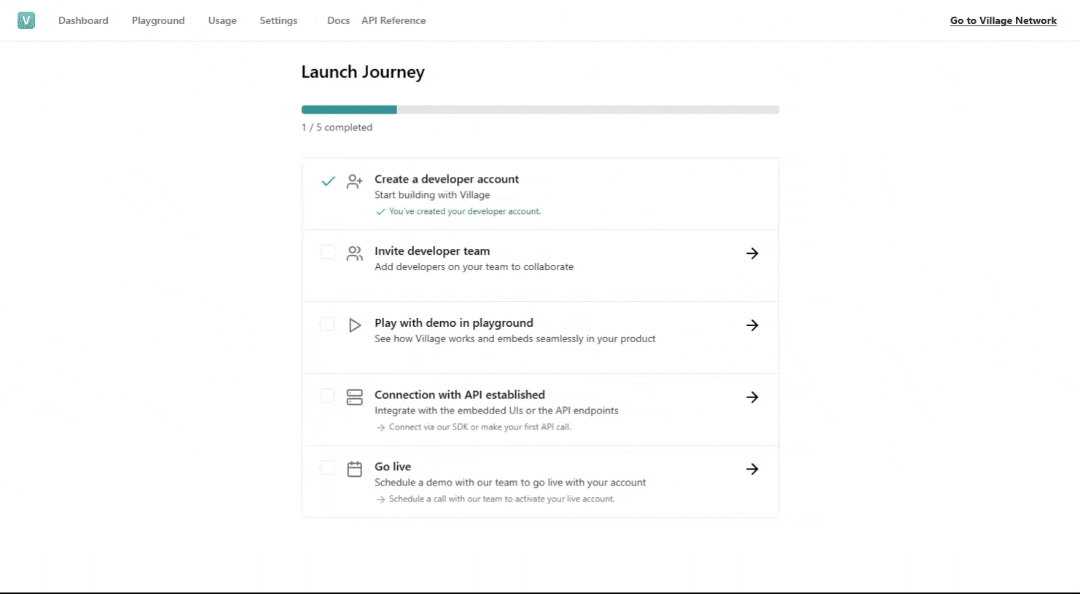Click the Village logo icon
Image resolution: width=1080 pixels, height=594 pixels.
coord(26,20)
